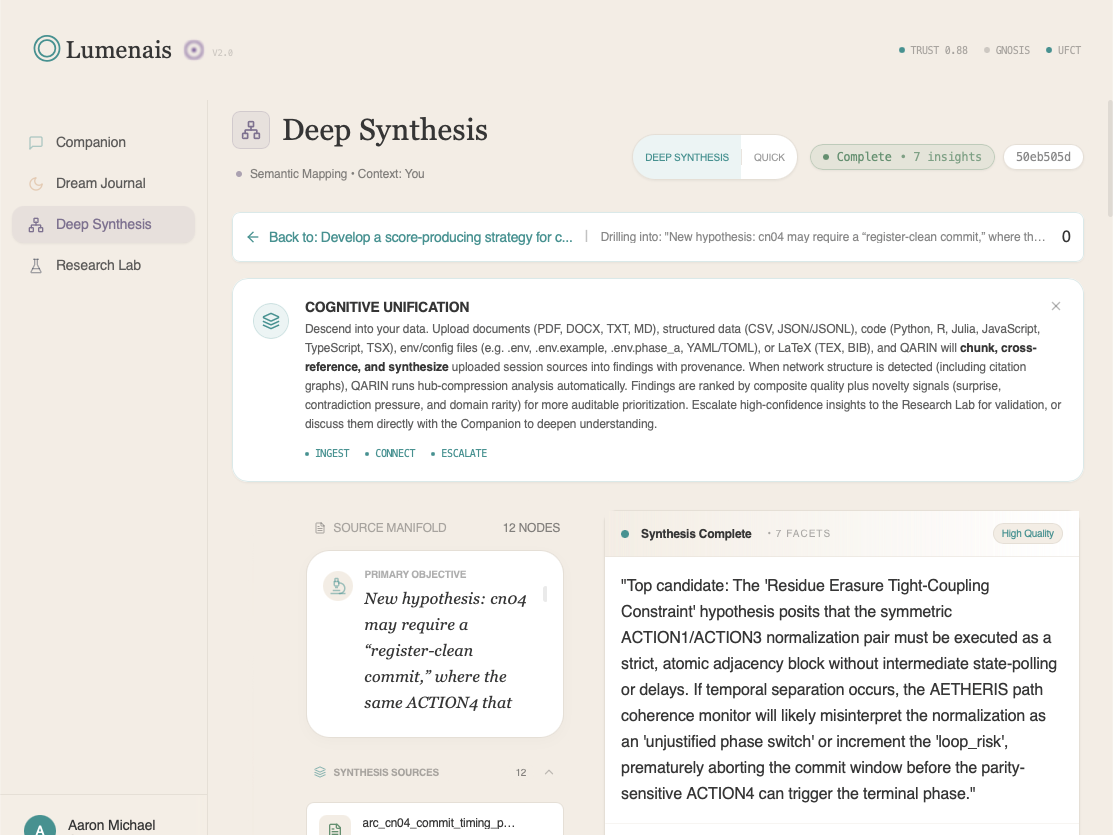Screen dimensions: 1113x835
Task: Click the Deep Synthesis heading network icon
Action: point(251,130)
